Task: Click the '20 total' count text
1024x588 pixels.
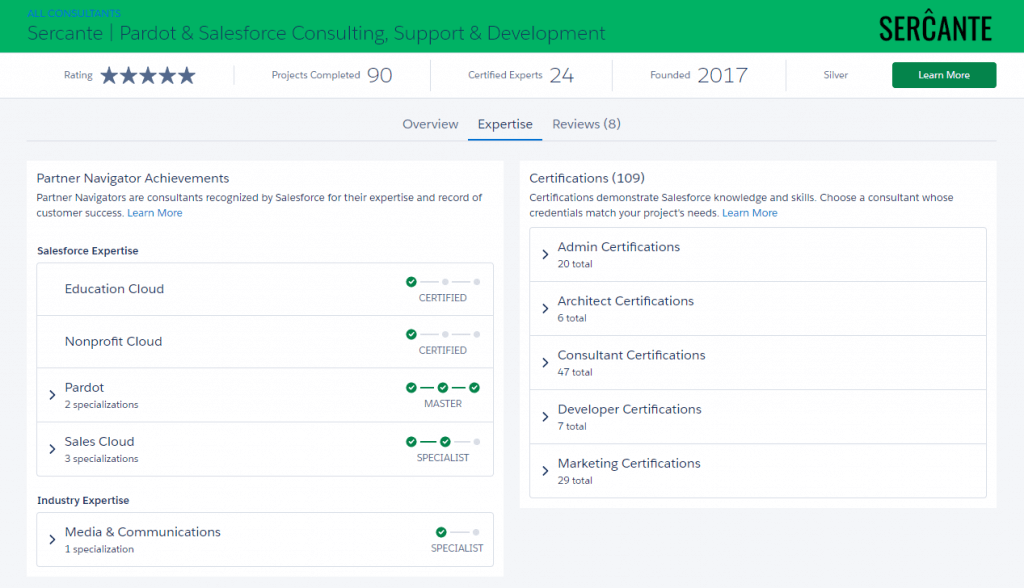Action: tap(575, 264)
